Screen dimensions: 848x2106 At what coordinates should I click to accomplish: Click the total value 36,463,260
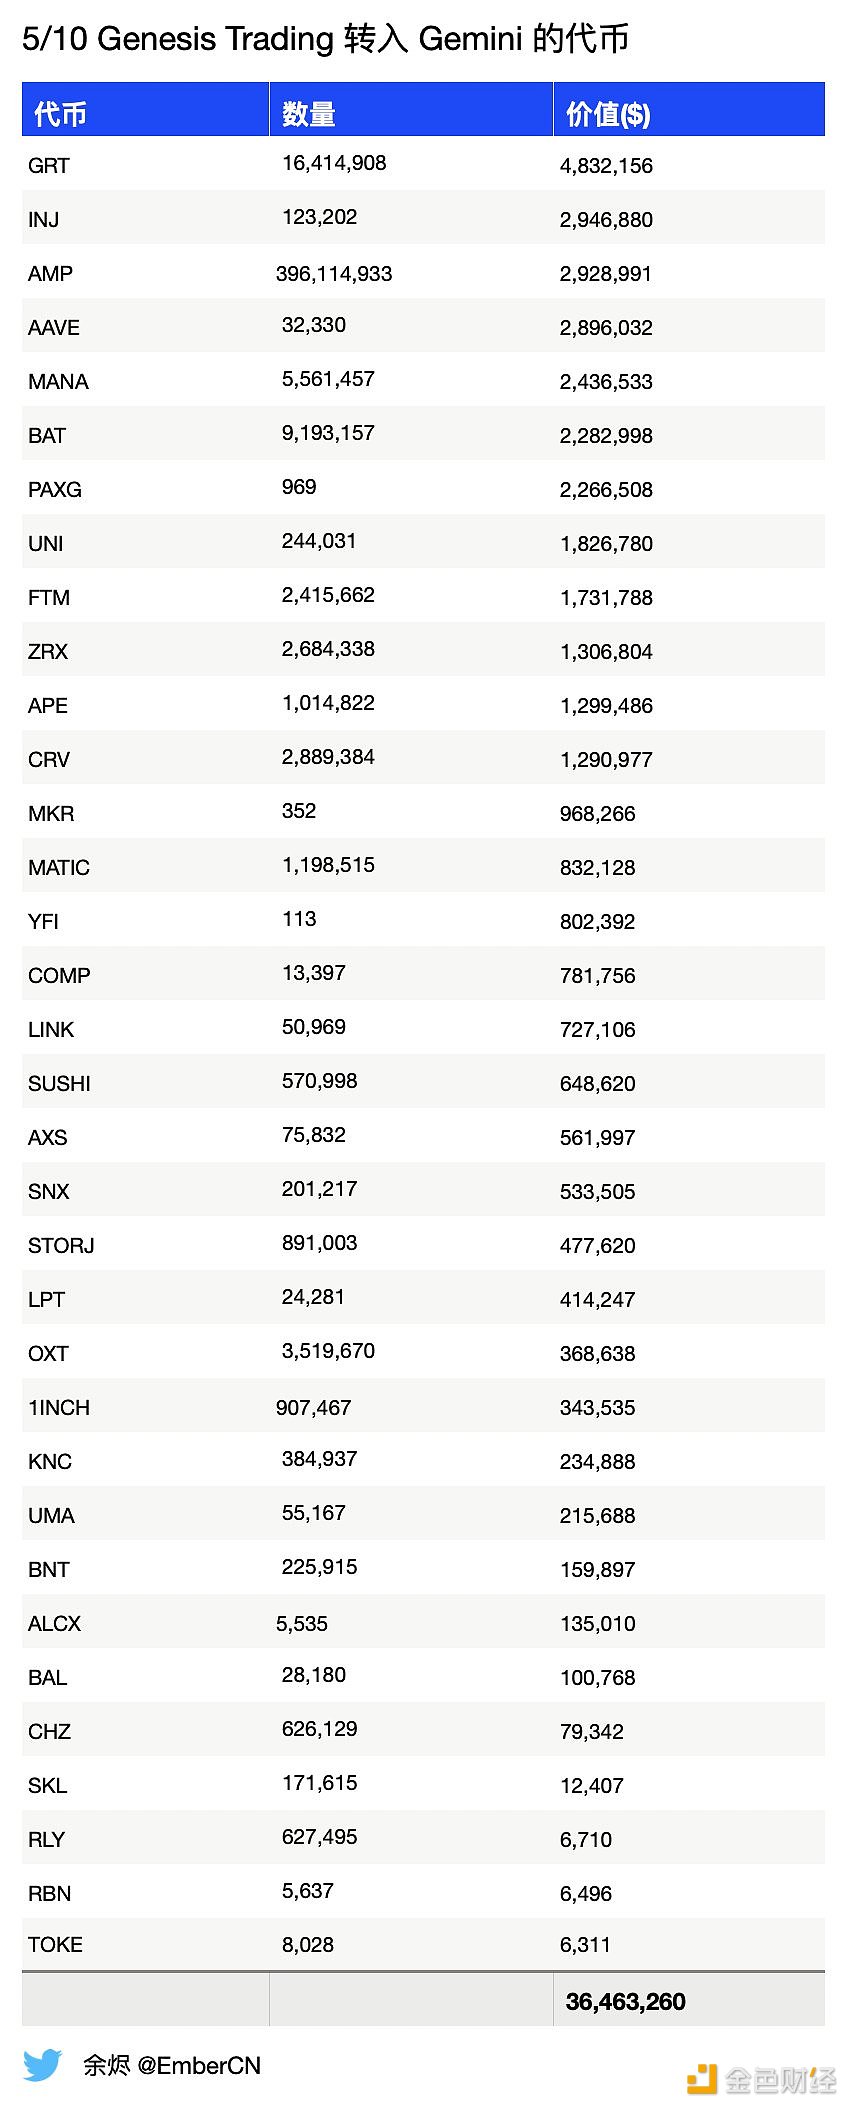(625, 2002)
